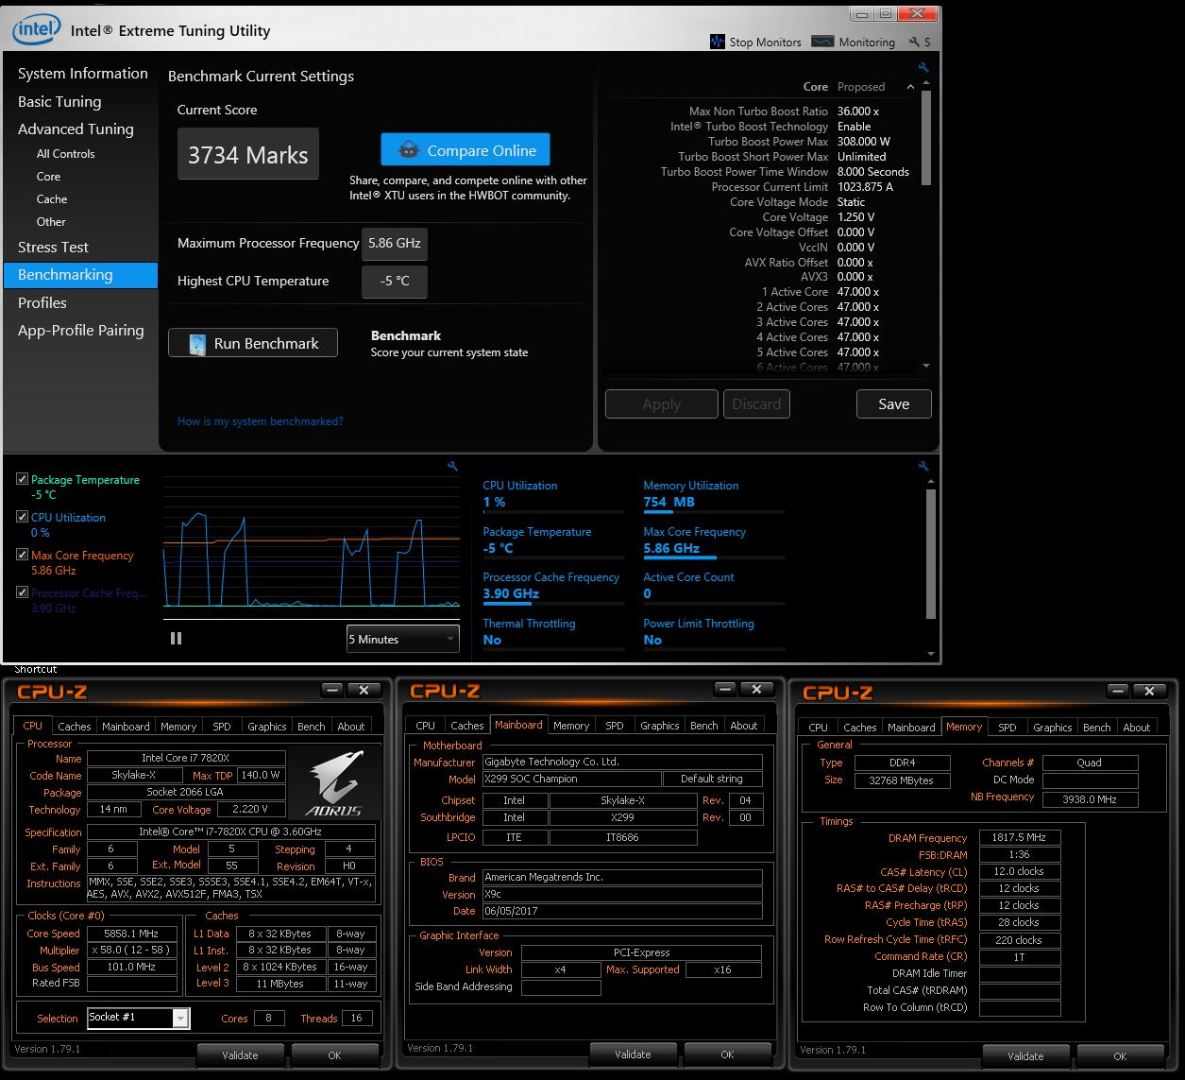Select All Controls under Advanced Tuning
Image resolution: width=1185 pixels, height=1080 pixels.
click(66, 153)
